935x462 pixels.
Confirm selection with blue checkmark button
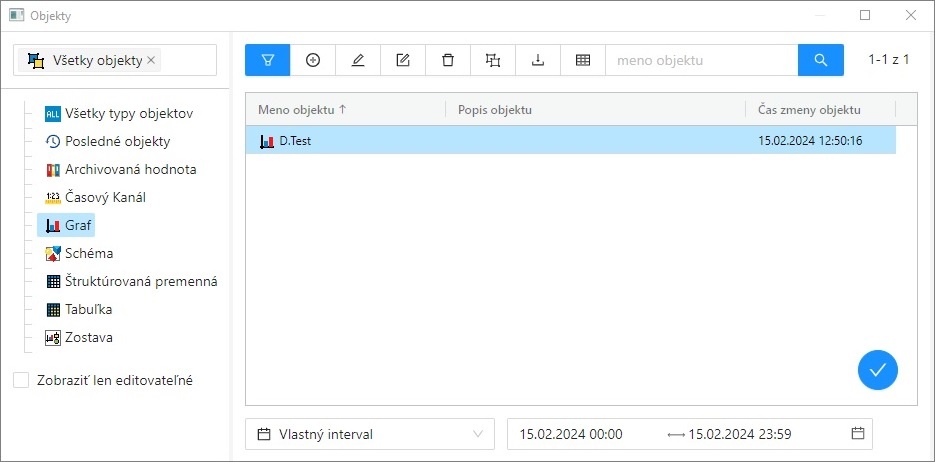click(877, 370)
